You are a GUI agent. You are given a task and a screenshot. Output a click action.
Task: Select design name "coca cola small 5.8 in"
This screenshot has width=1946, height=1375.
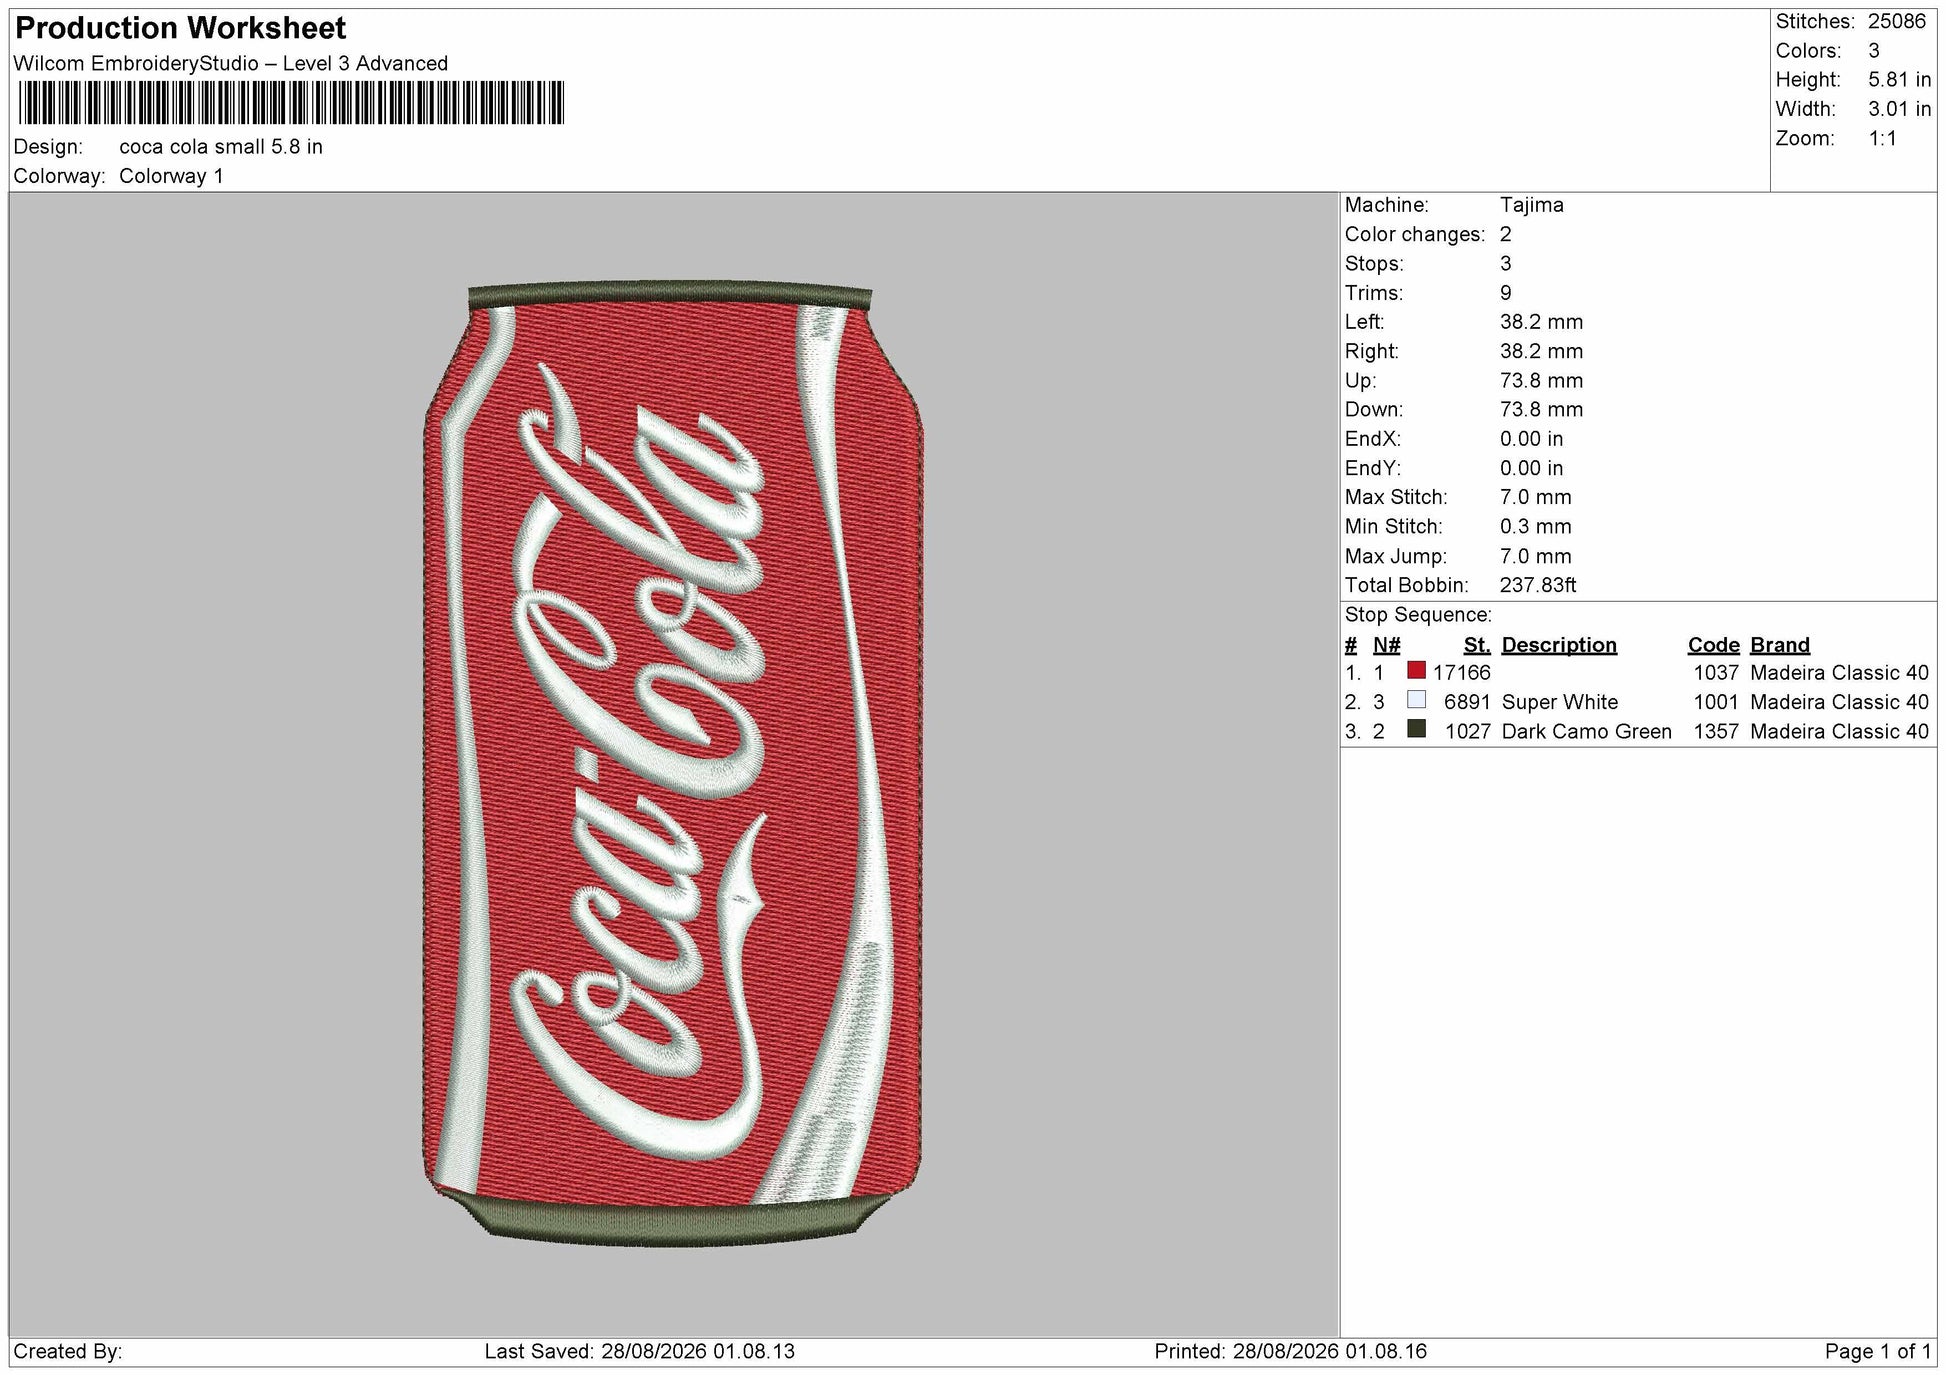click(221, 147)
